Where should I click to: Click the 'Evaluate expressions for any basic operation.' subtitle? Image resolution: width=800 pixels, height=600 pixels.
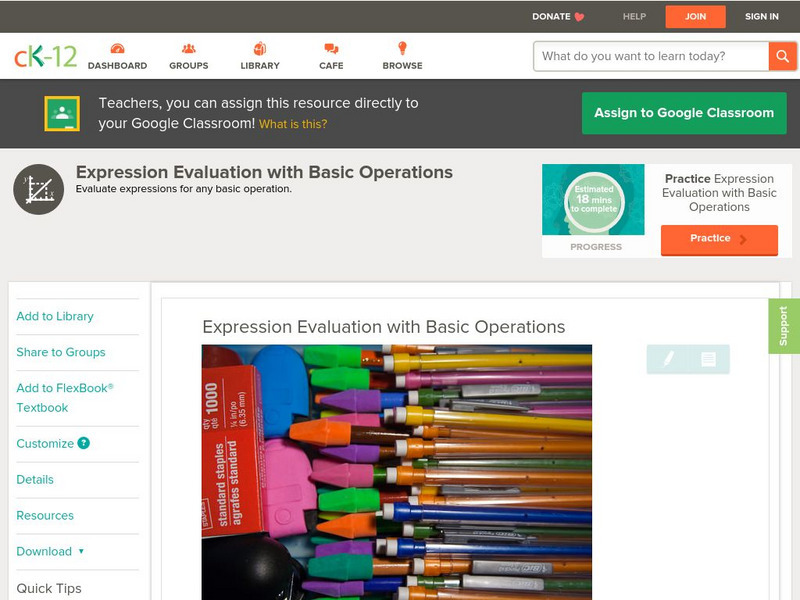coord(184,189)
